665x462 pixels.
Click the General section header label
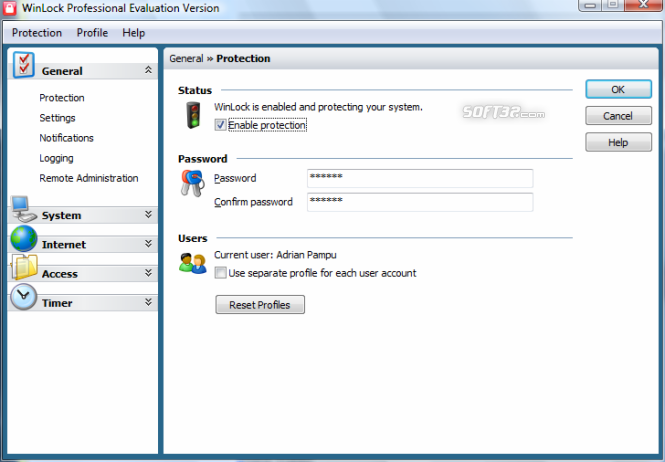pos(62,71)
